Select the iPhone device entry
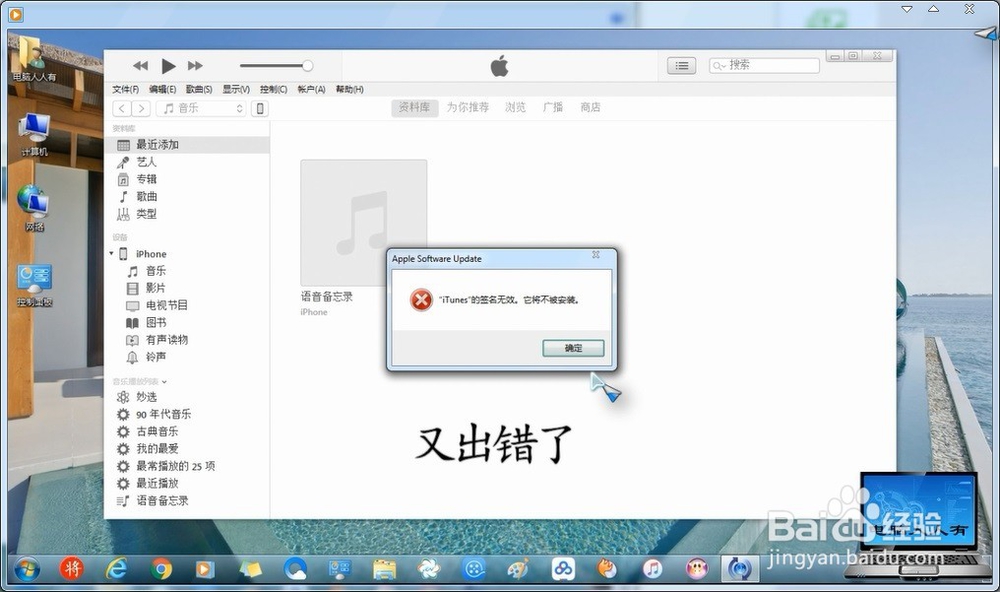 pos(151,254)
